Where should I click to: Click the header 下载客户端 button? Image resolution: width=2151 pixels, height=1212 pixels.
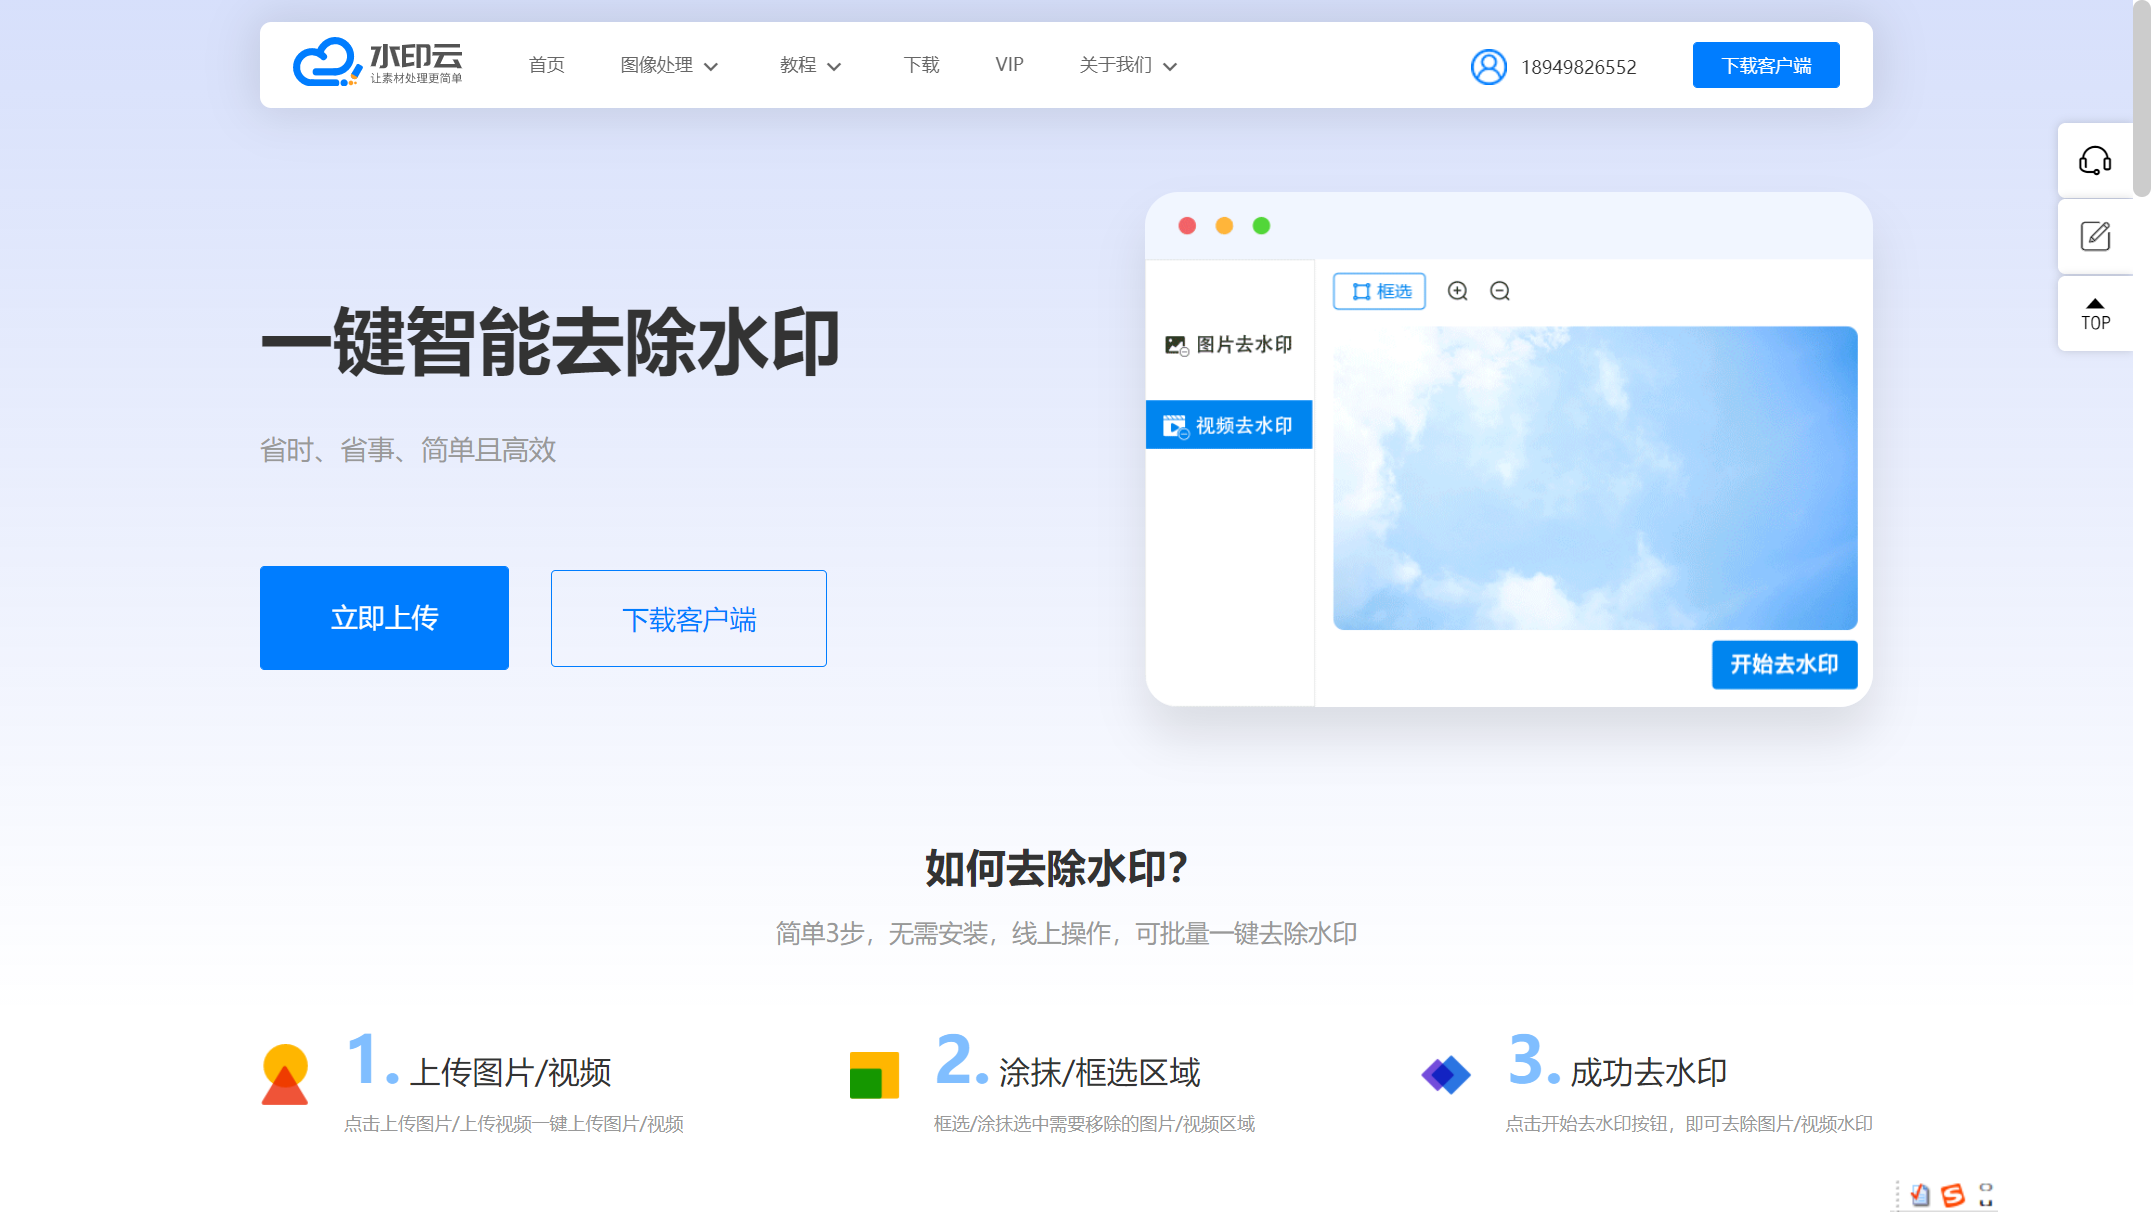coord(1766,65)
